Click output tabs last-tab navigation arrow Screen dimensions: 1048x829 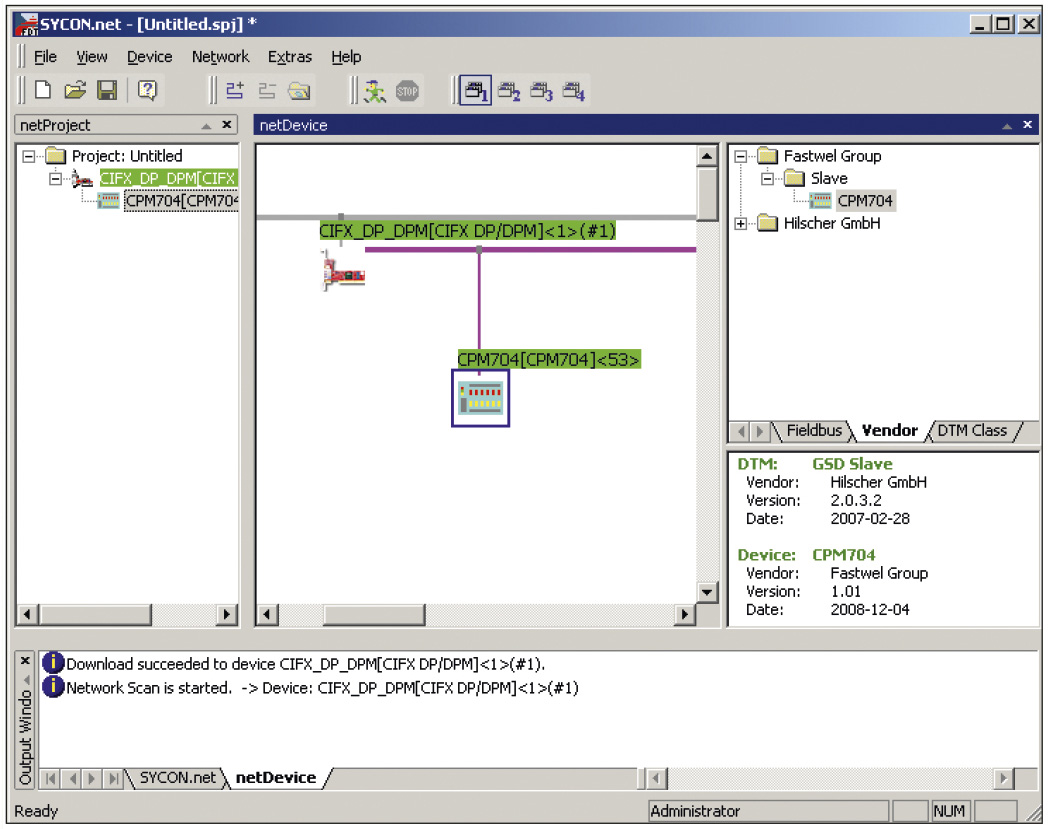114,778
